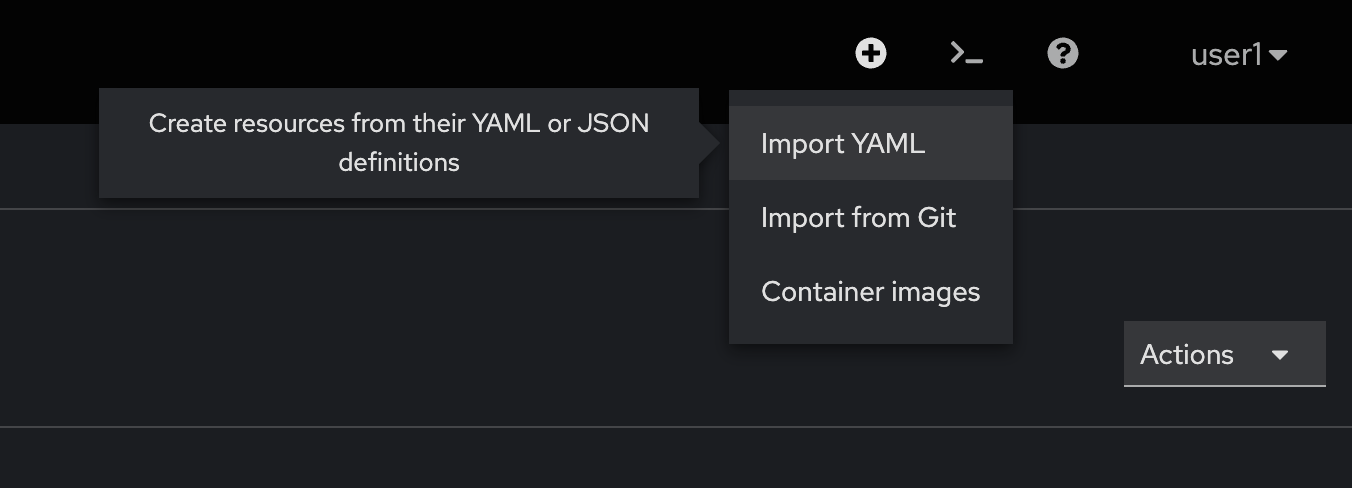Expand the Actions dropdown
The image size is (1352, 488).
1225,354
